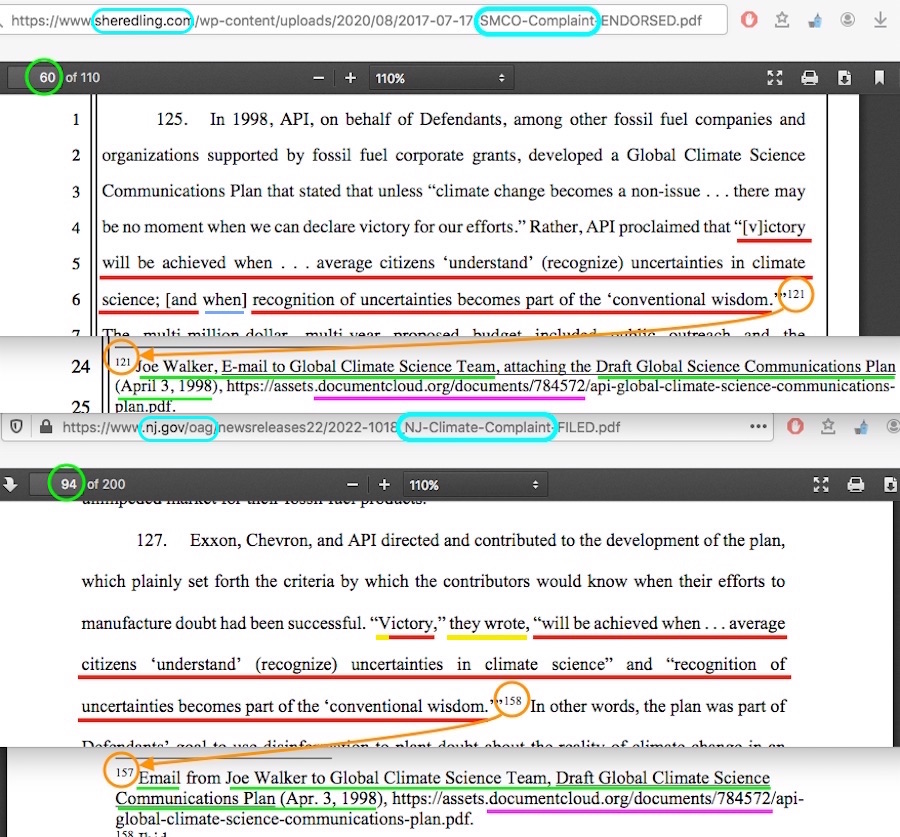
Task: Open tracking protection shield beside nj.gov URL
Action: [x=18, y=427]
